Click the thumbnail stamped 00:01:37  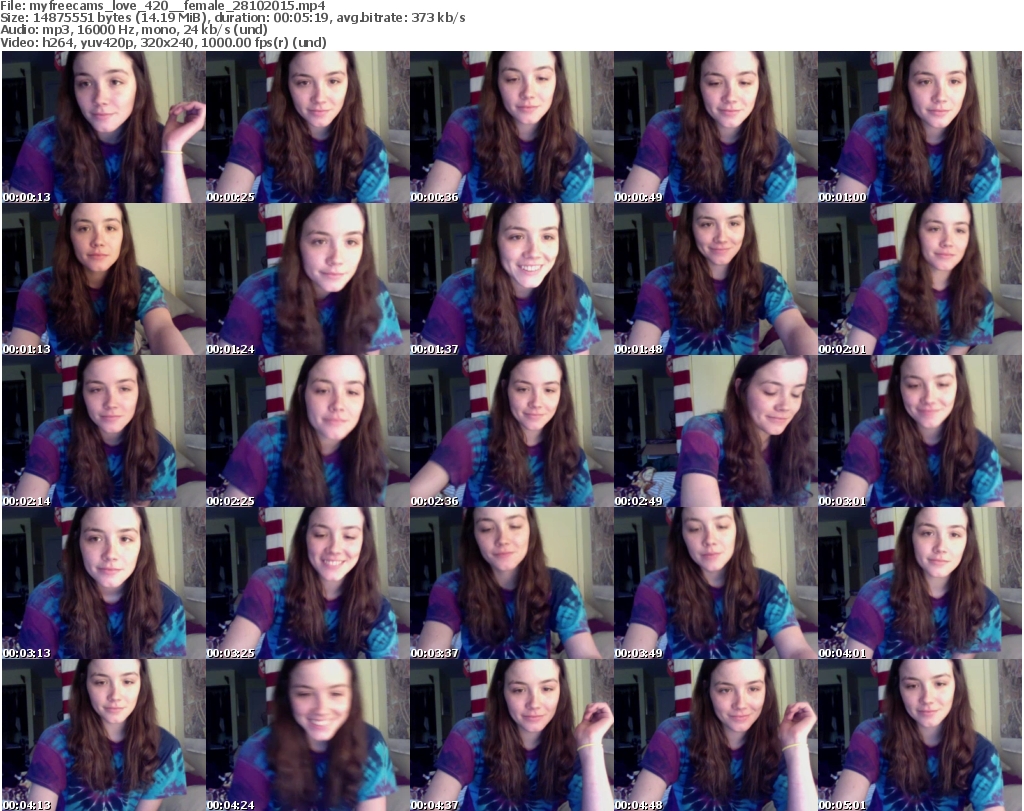point(511,279)
